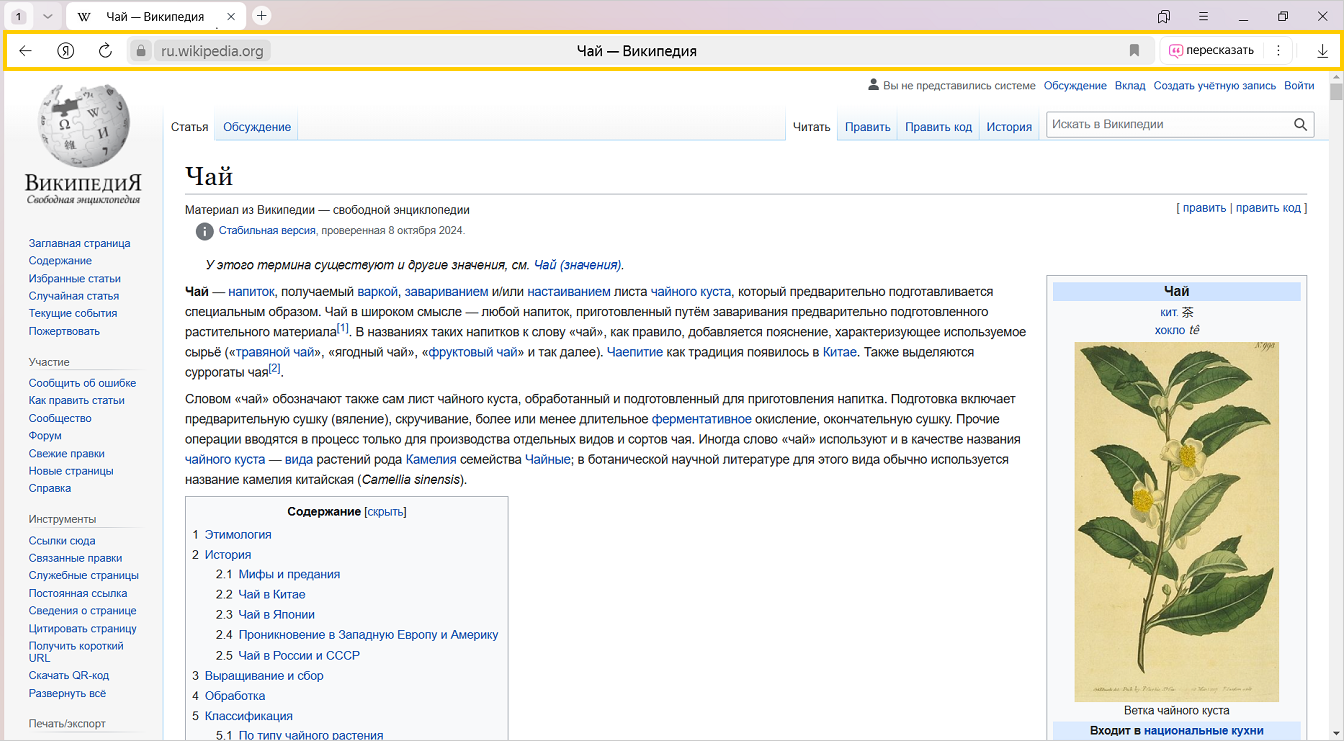
Task: Open the downloads arrow icon
Action: 1322,51
